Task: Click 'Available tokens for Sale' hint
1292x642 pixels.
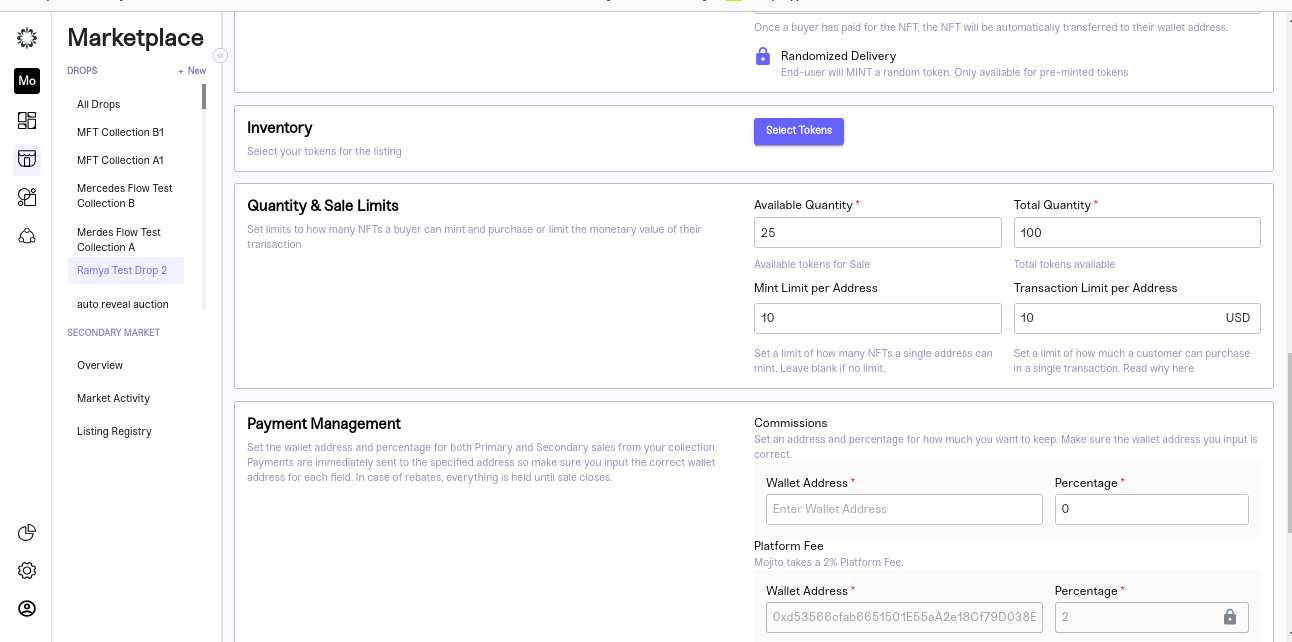Action: [812, 264]
